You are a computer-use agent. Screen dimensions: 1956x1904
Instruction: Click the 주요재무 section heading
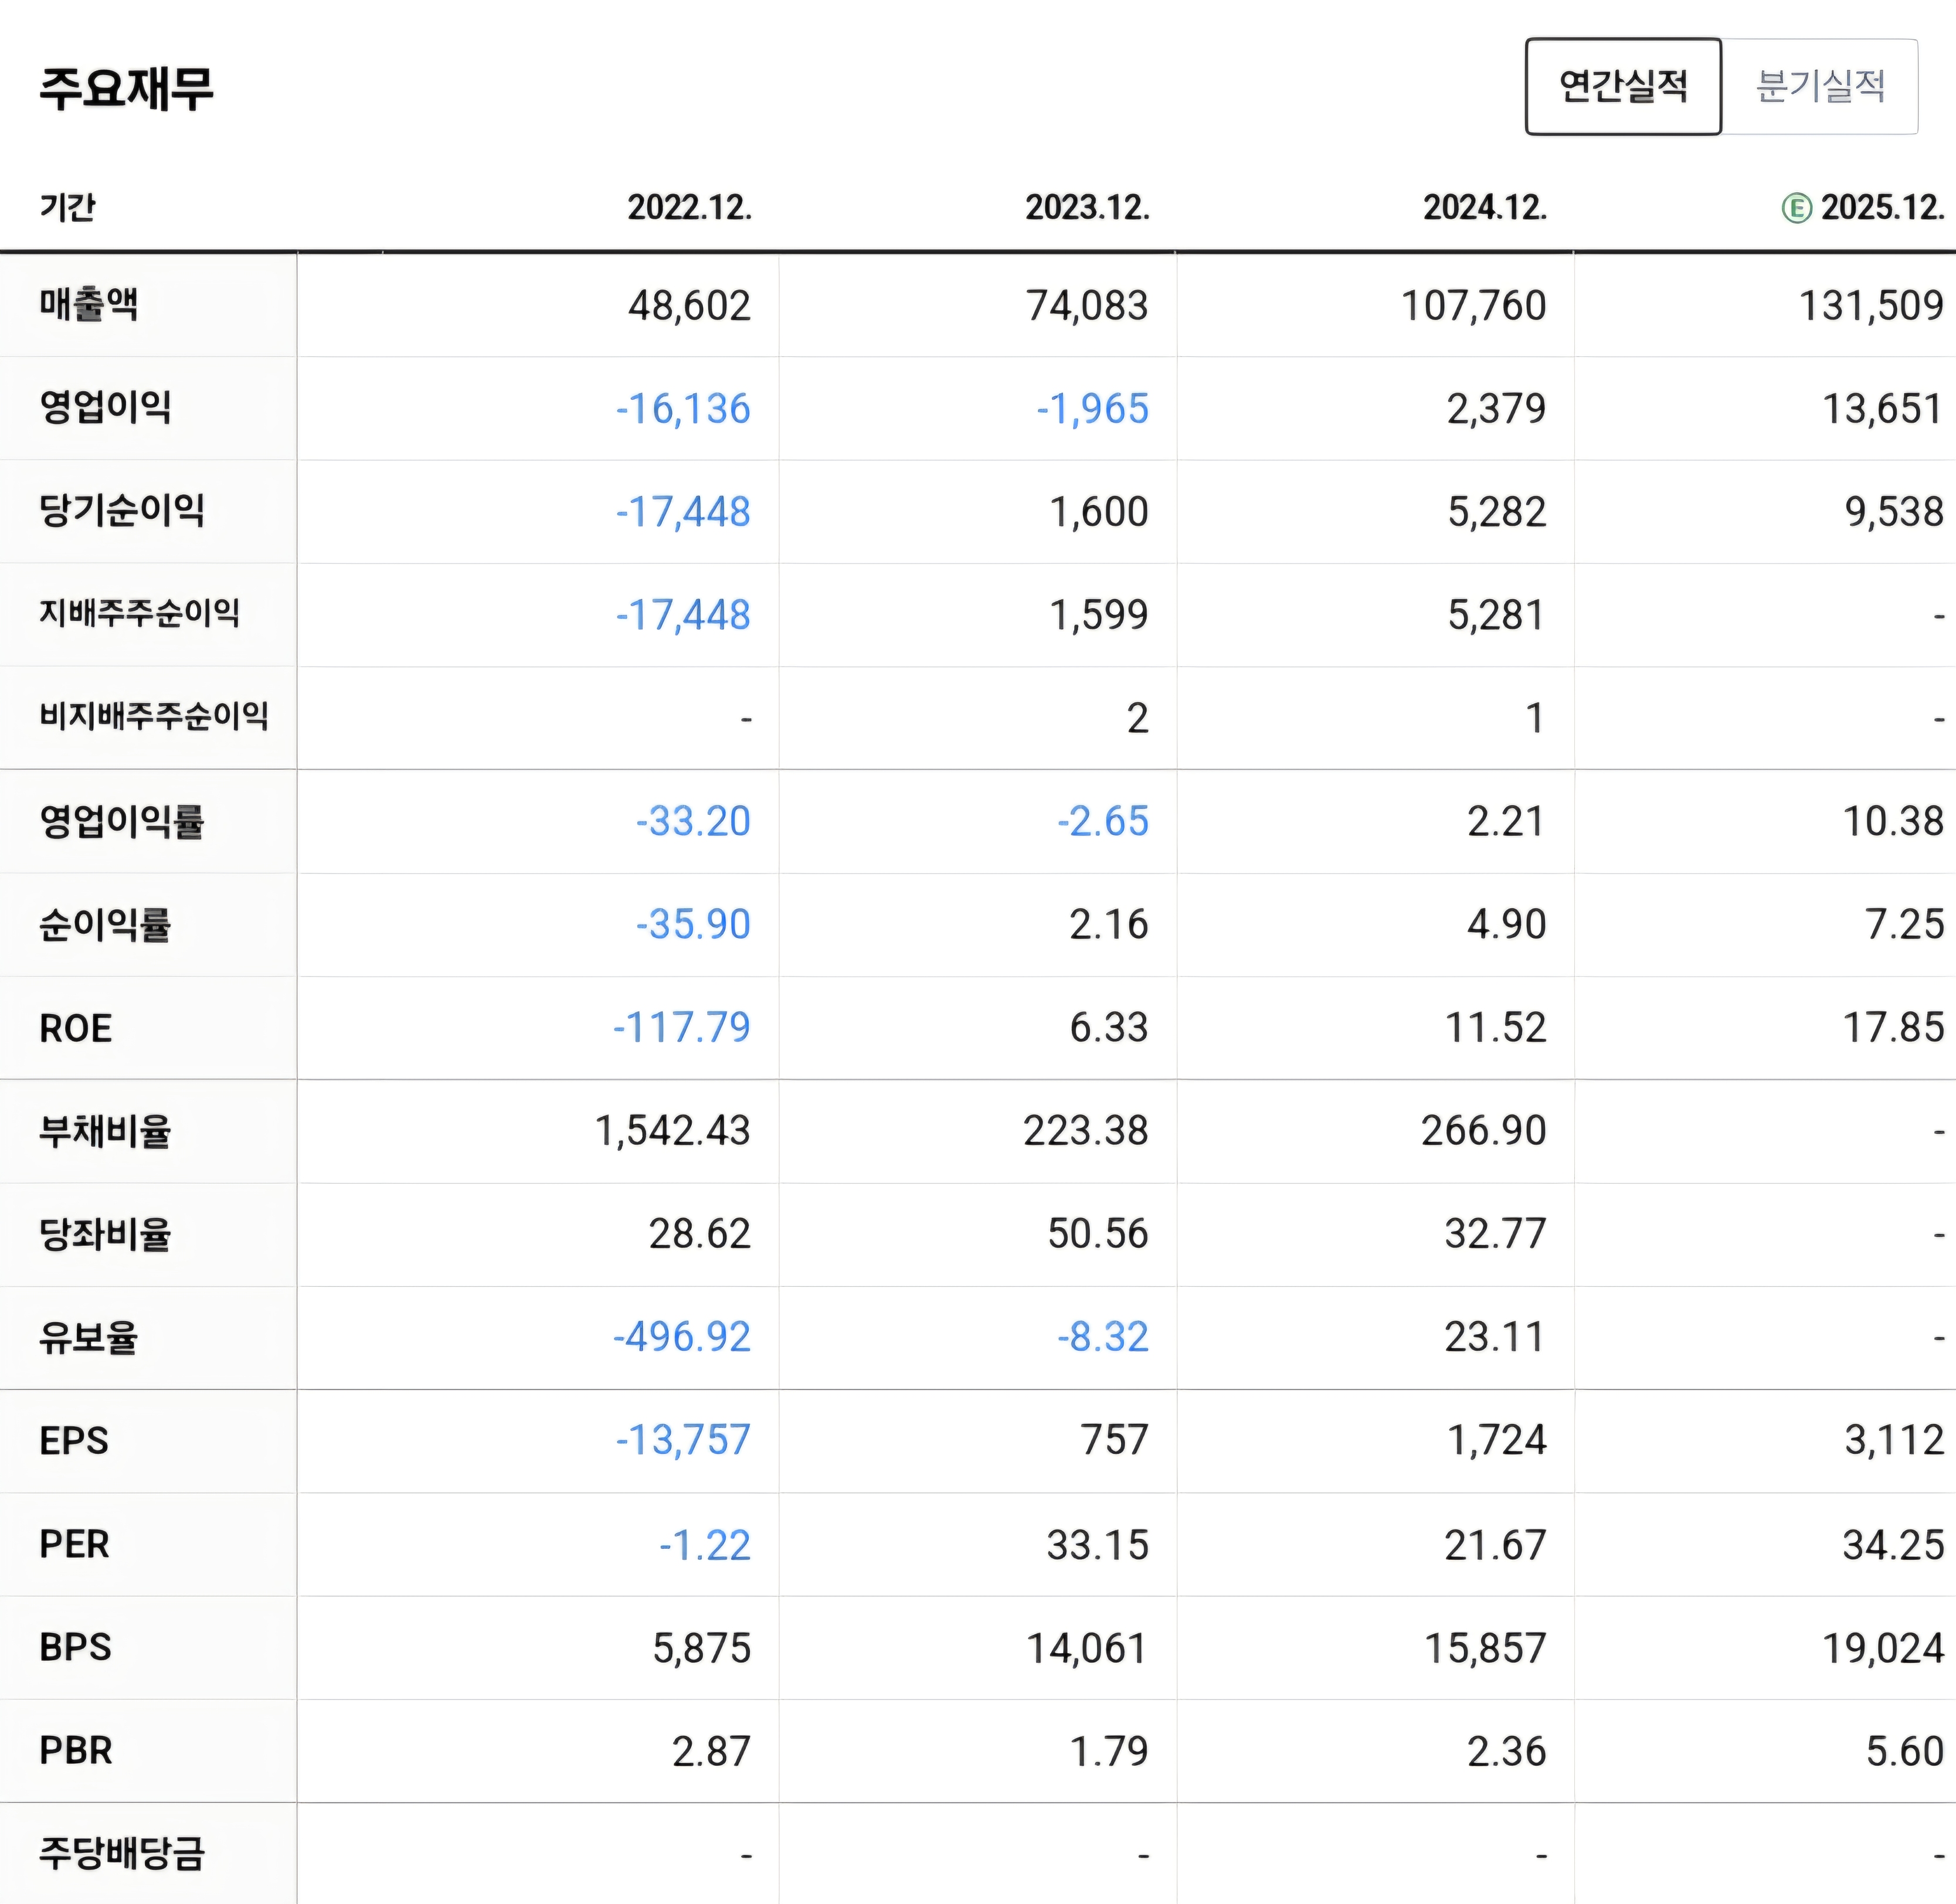pyautogui.click(x=126, y=88)
